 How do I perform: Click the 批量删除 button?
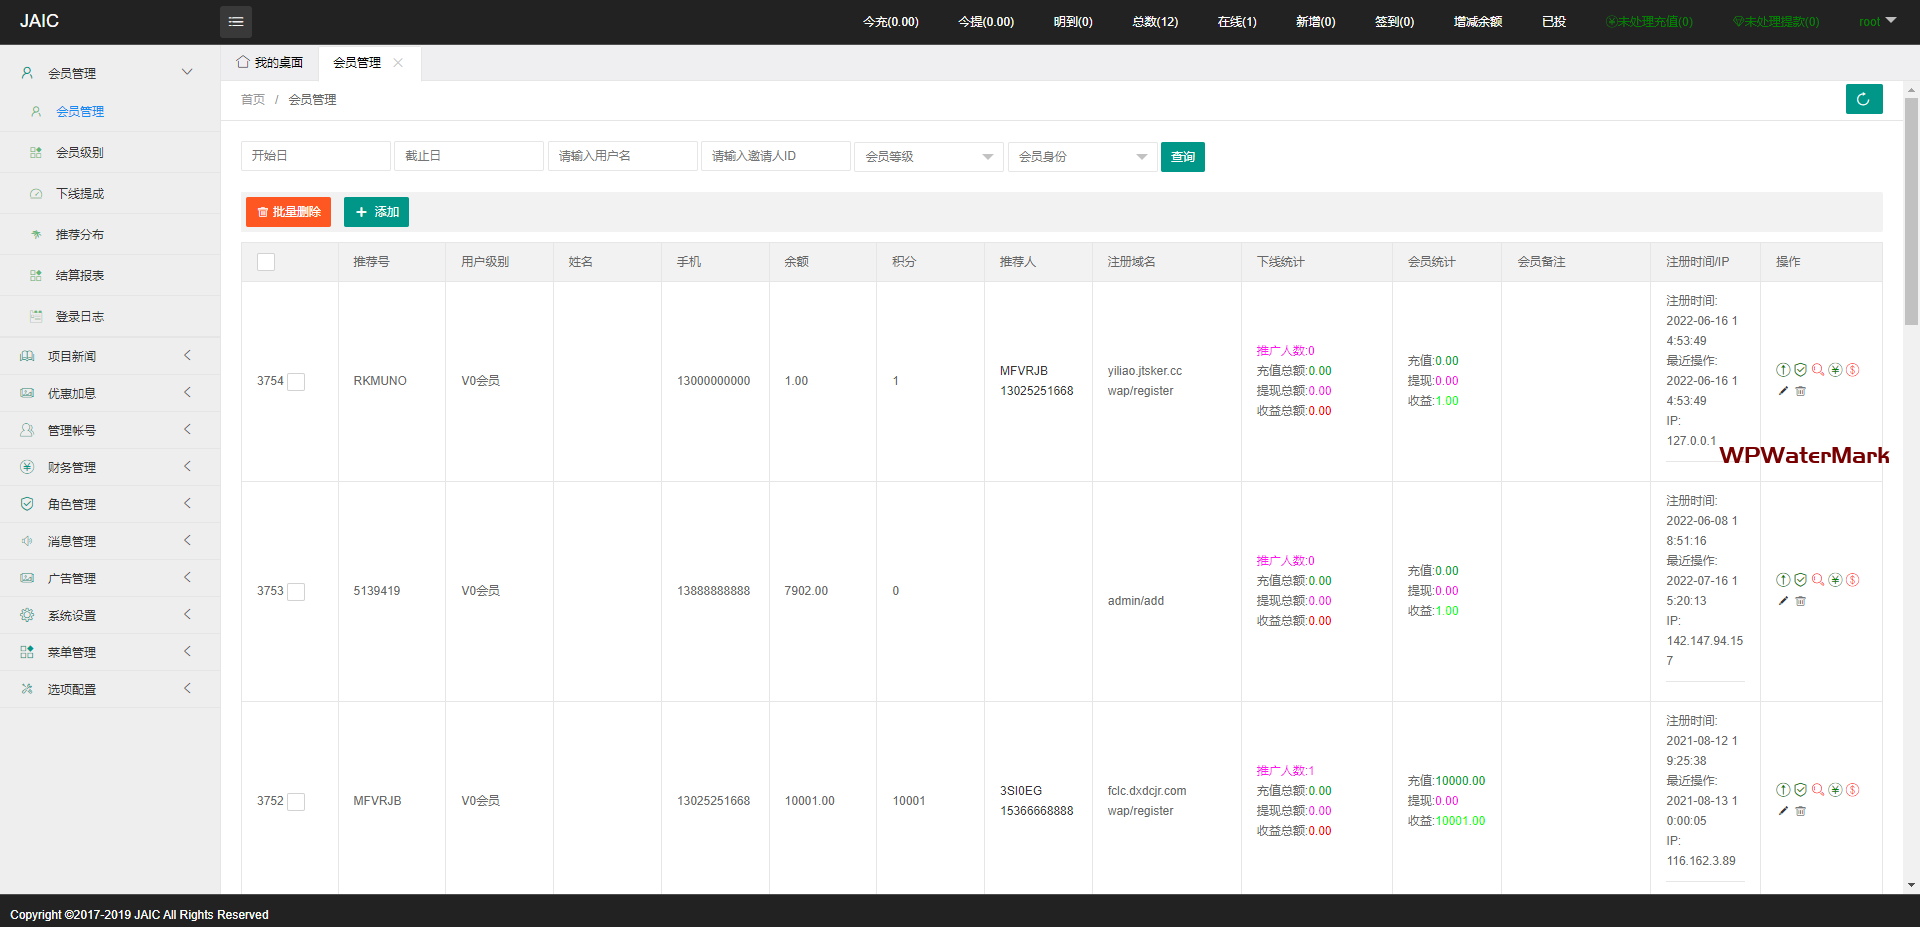(x=288, y=212)
